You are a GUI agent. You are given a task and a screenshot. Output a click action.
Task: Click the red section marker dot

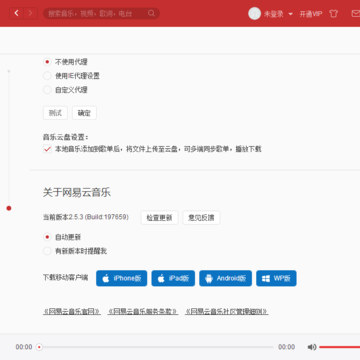[x=9, y=208]
